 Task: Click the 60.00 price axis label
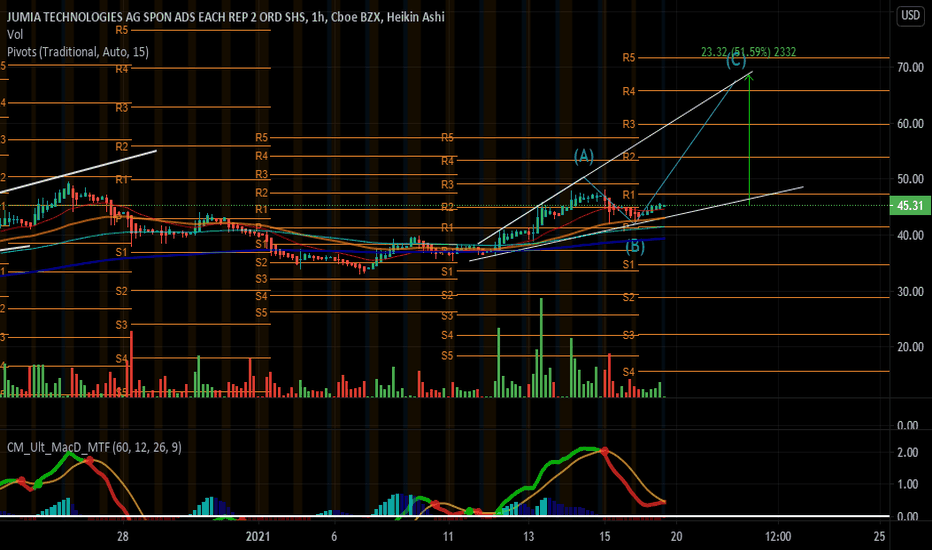click(910, 124)
